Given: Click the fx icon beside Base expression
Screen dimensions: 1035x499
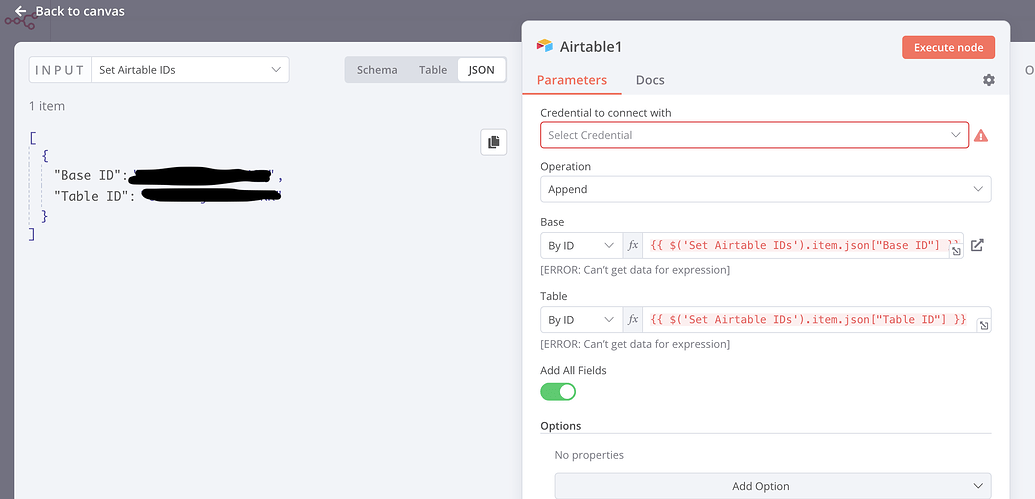Looking at the screenshot, I should pos(633,245).
